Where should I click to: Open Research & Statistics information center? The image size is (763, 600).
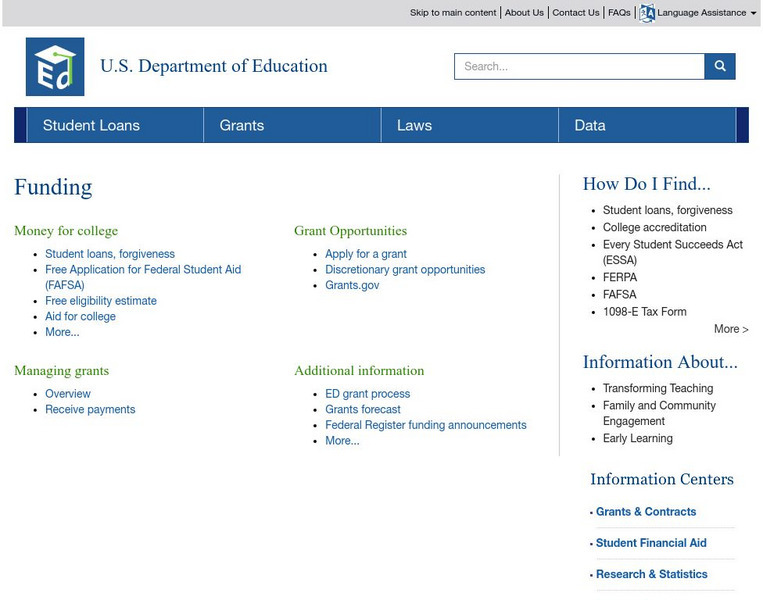point(652,574)
